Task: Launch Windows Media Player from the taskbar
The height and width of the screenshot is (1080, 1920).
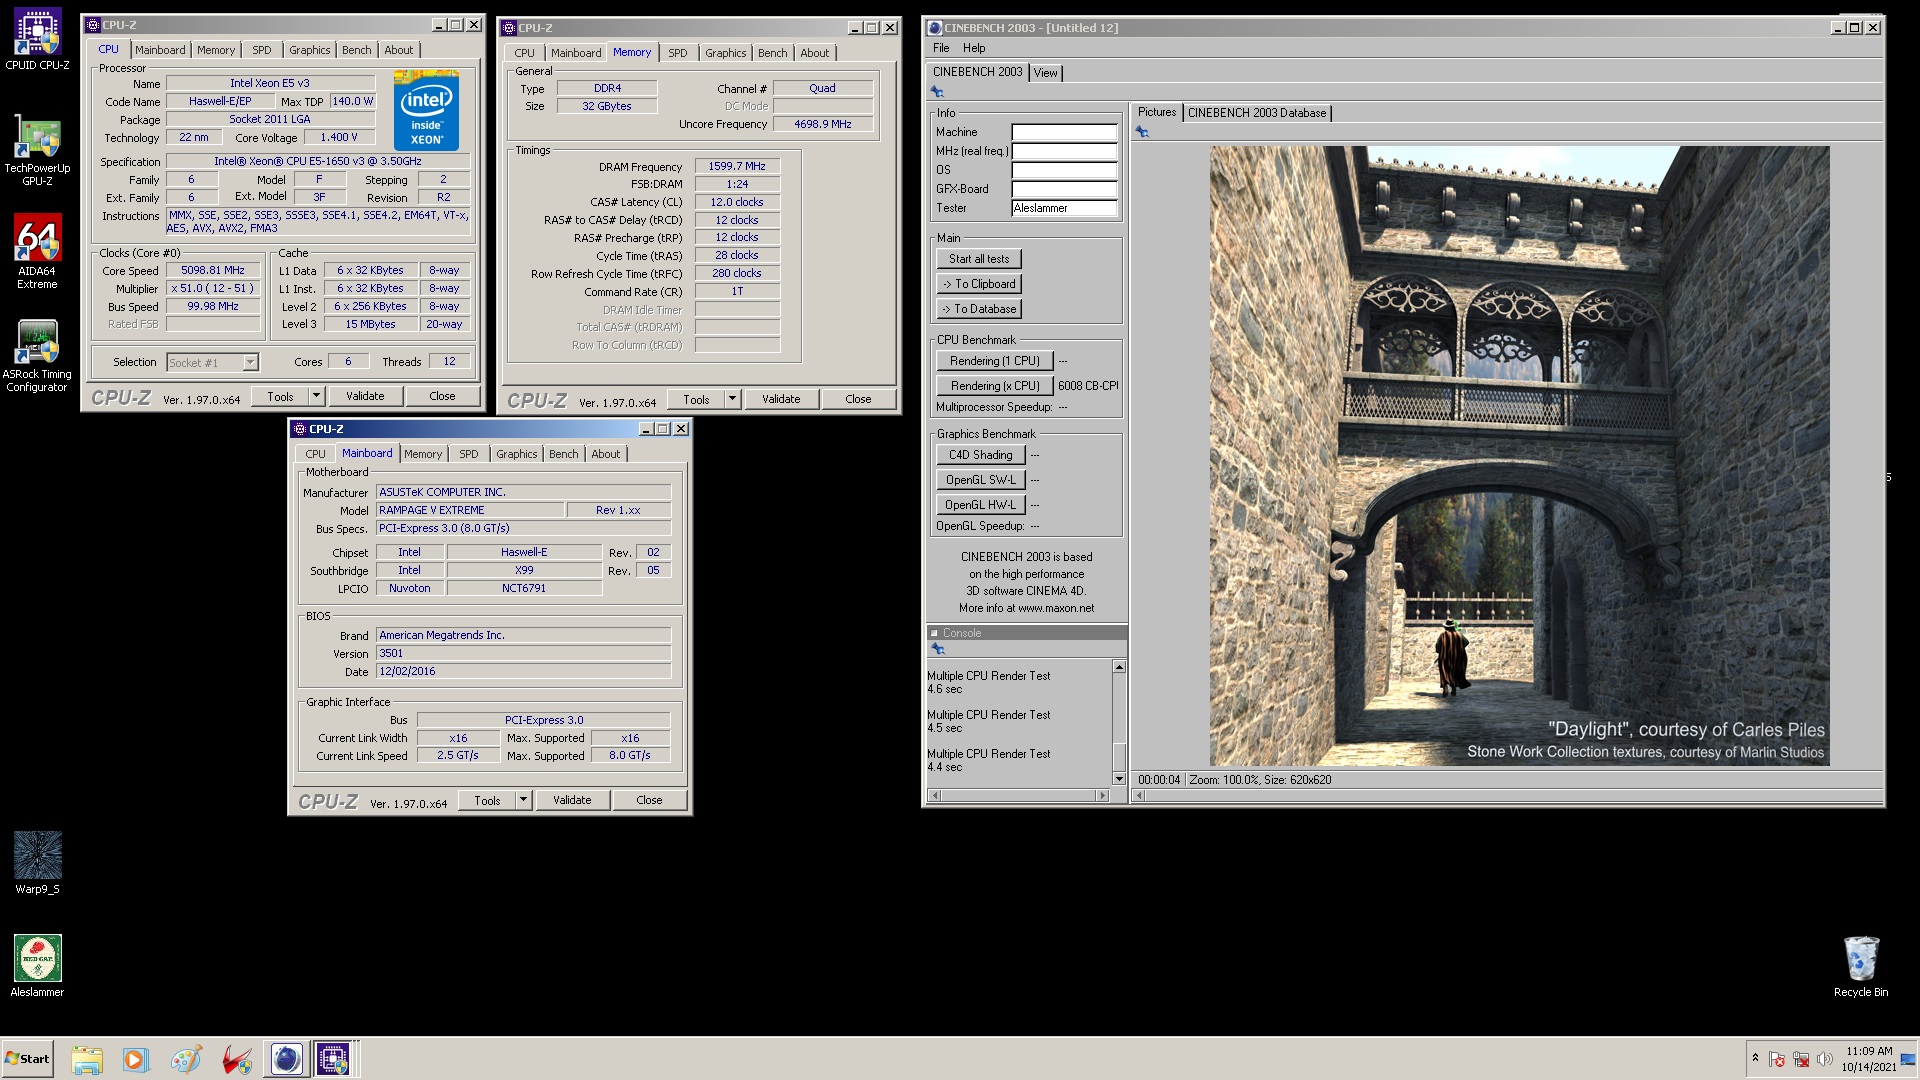Action: pos(135,1059)
